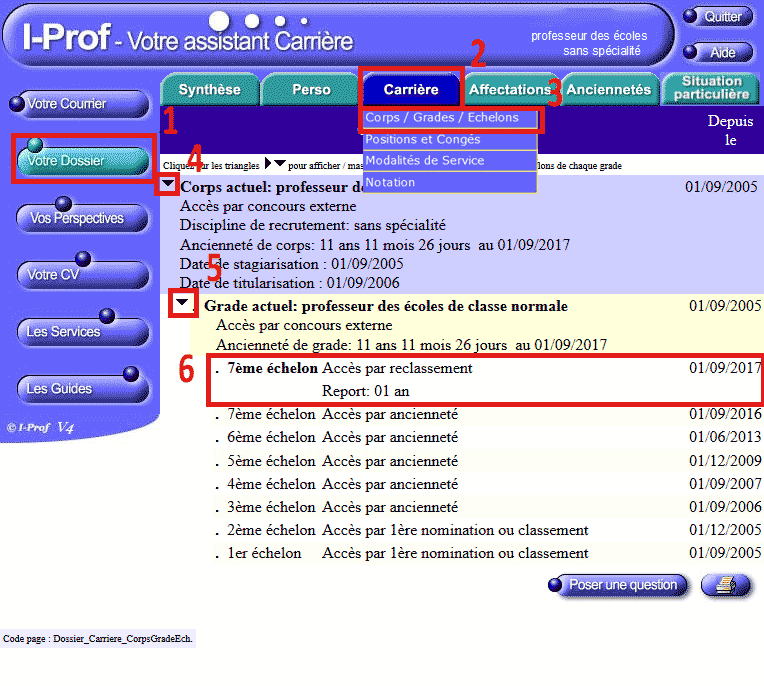Collapse the Grade actuel triangle
This screenshot has height=686, width=764.
pyautogui.click(x=182, y=303)
